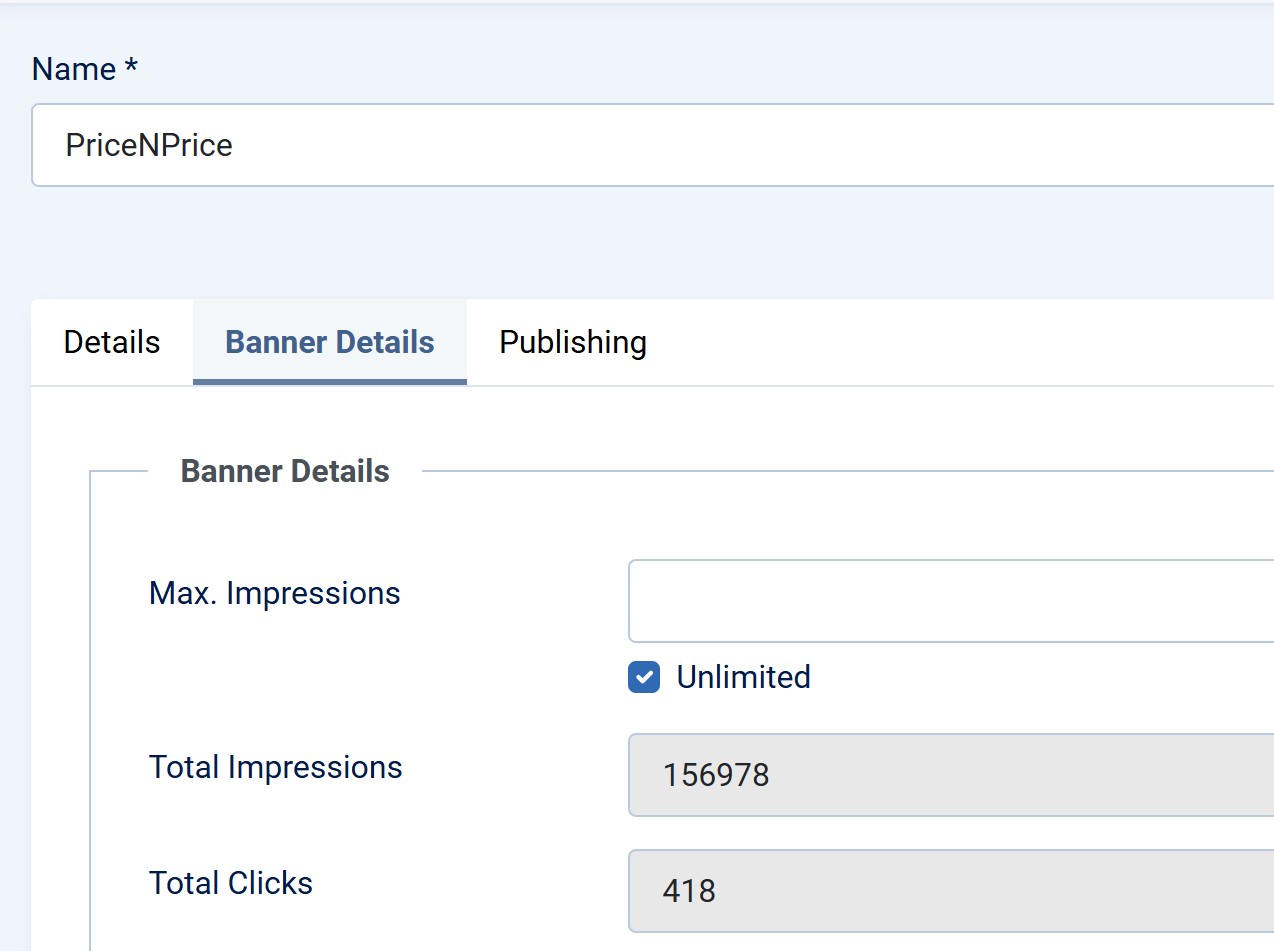
Task: Click the required asterisk beside Name
Action: 131,68
